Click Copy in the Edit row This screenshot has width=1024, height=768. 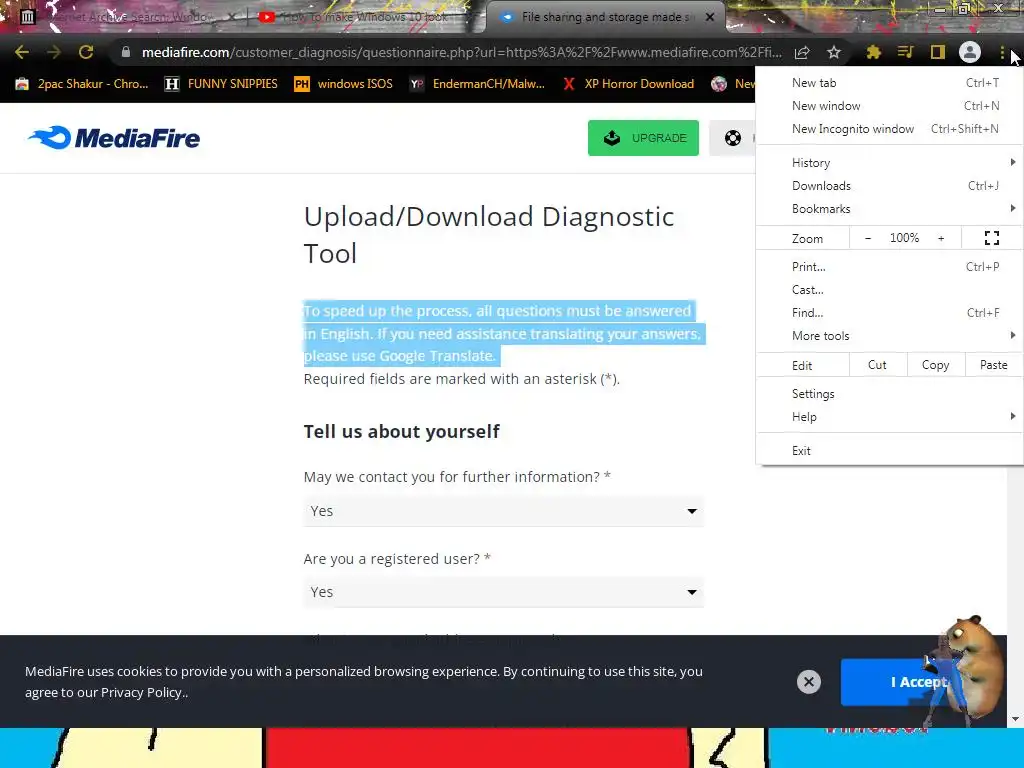coord(936,365)
